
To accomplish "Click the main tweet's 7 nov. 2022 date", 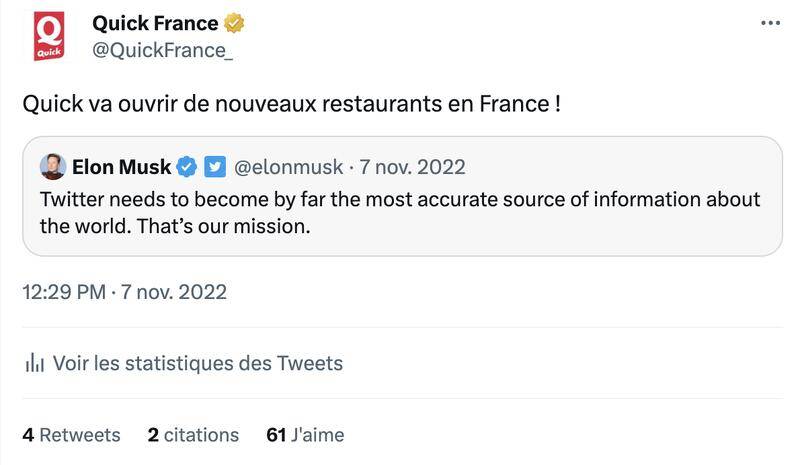I will tap(174, 292).
